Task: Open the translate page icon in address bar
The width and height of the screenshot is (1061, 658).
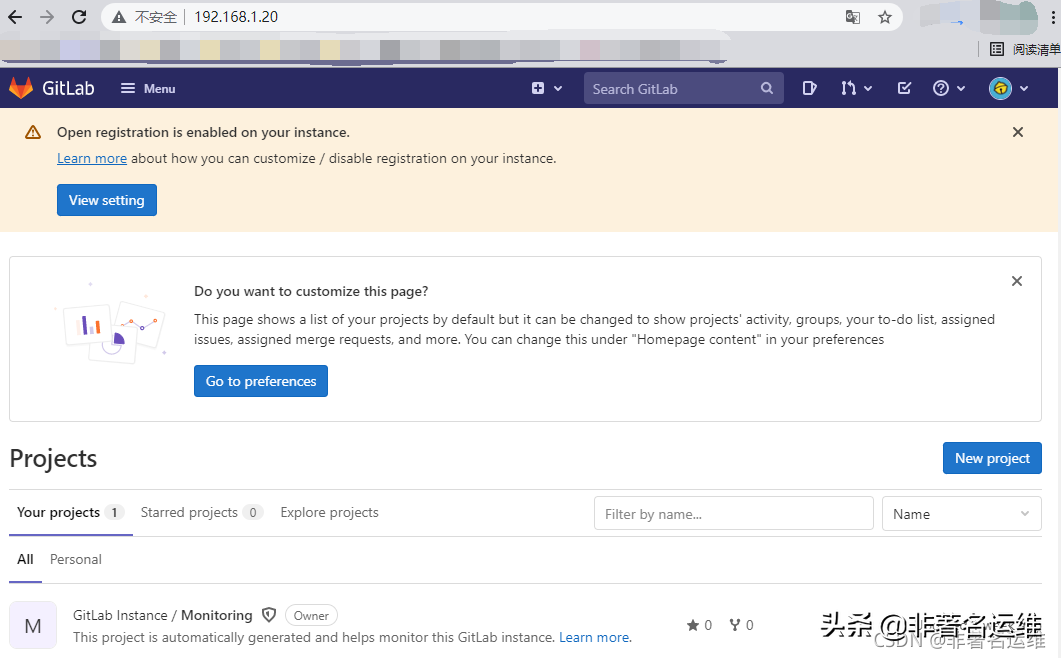Action: point(853,17)
